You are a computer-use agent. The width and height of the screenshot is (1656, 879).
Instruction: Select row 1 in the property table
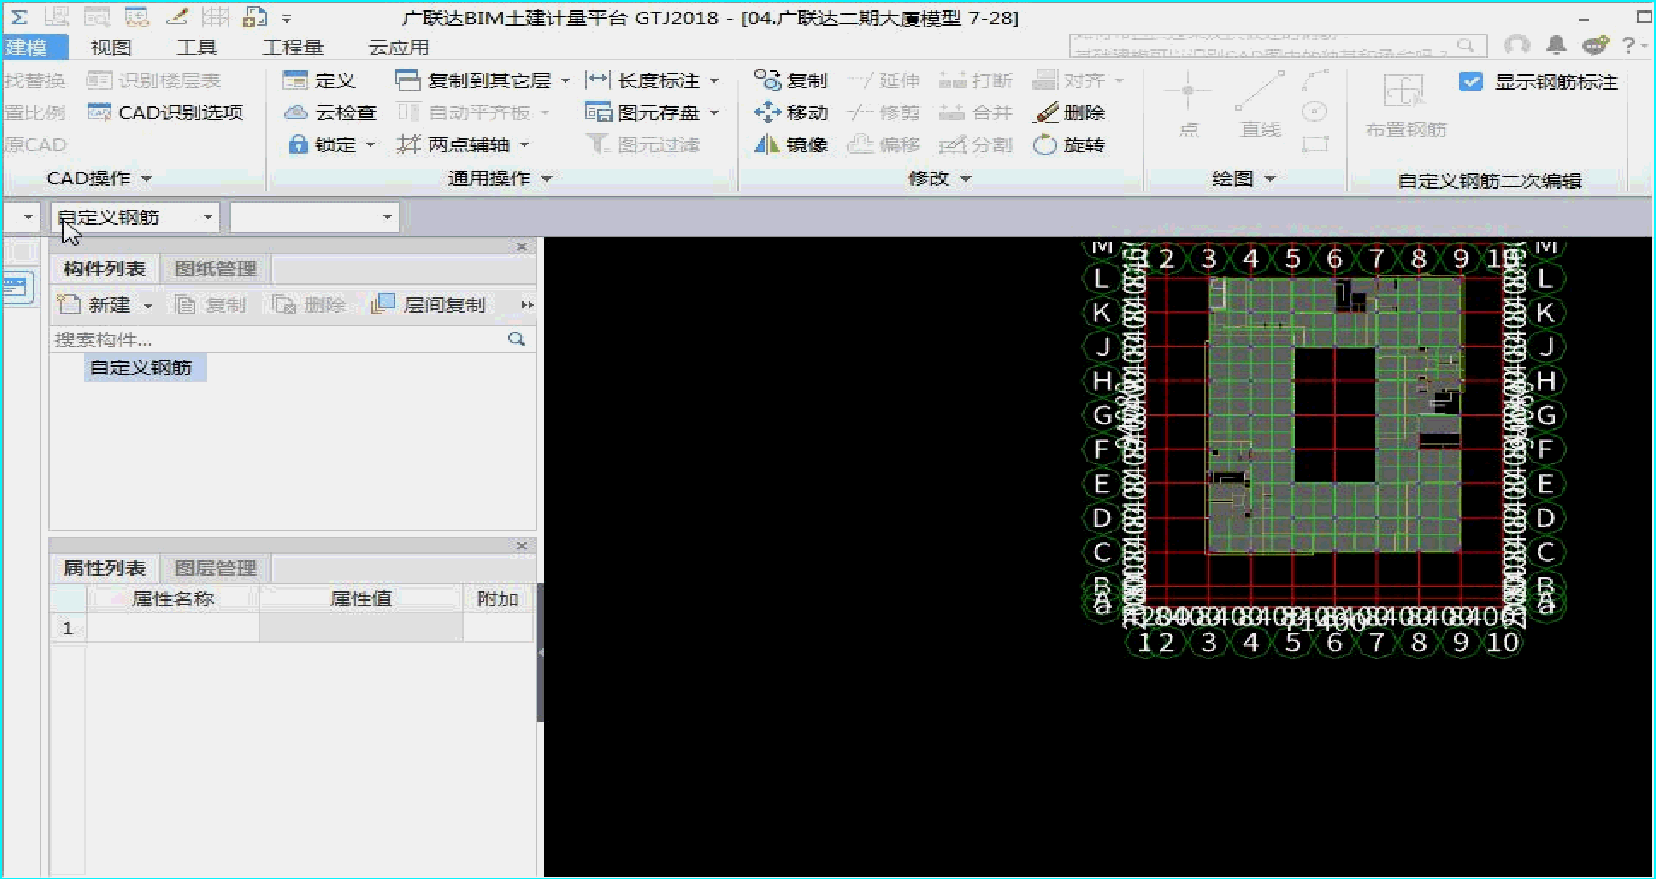point(68,628)
